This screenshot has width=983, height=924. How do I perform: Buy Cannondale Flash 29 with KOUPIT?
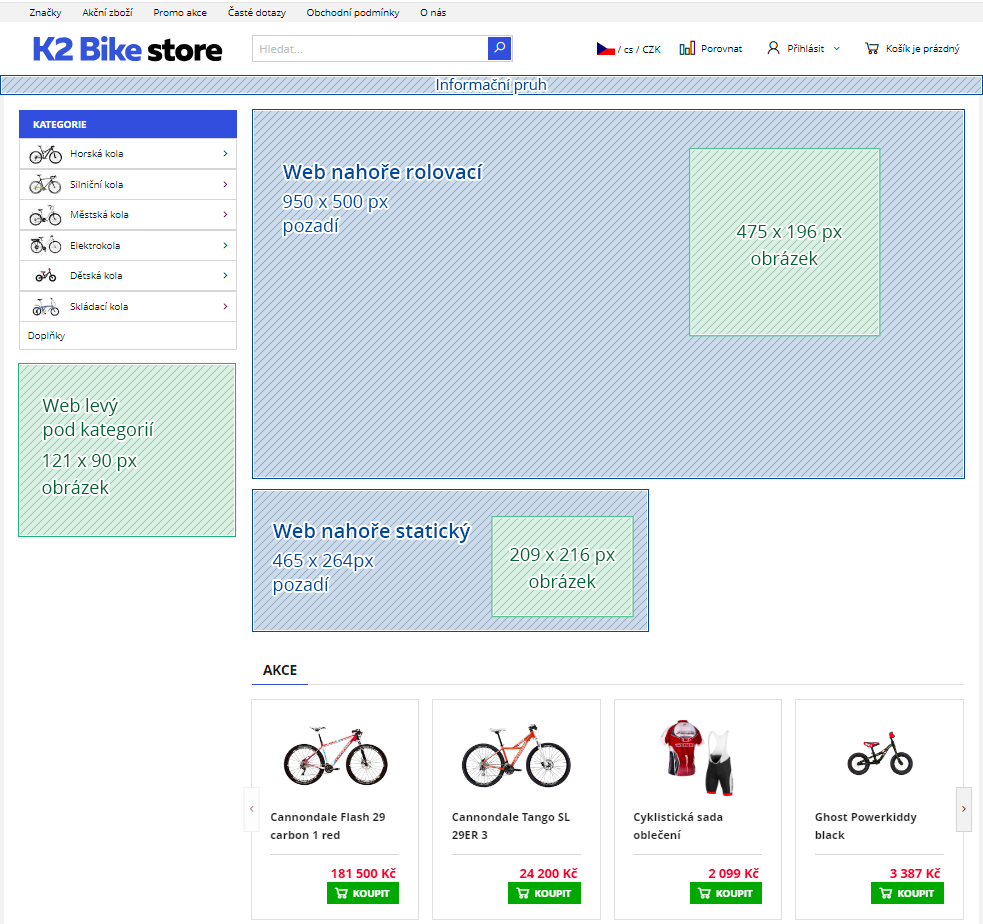pyautogui.click(x=362, y=893)
